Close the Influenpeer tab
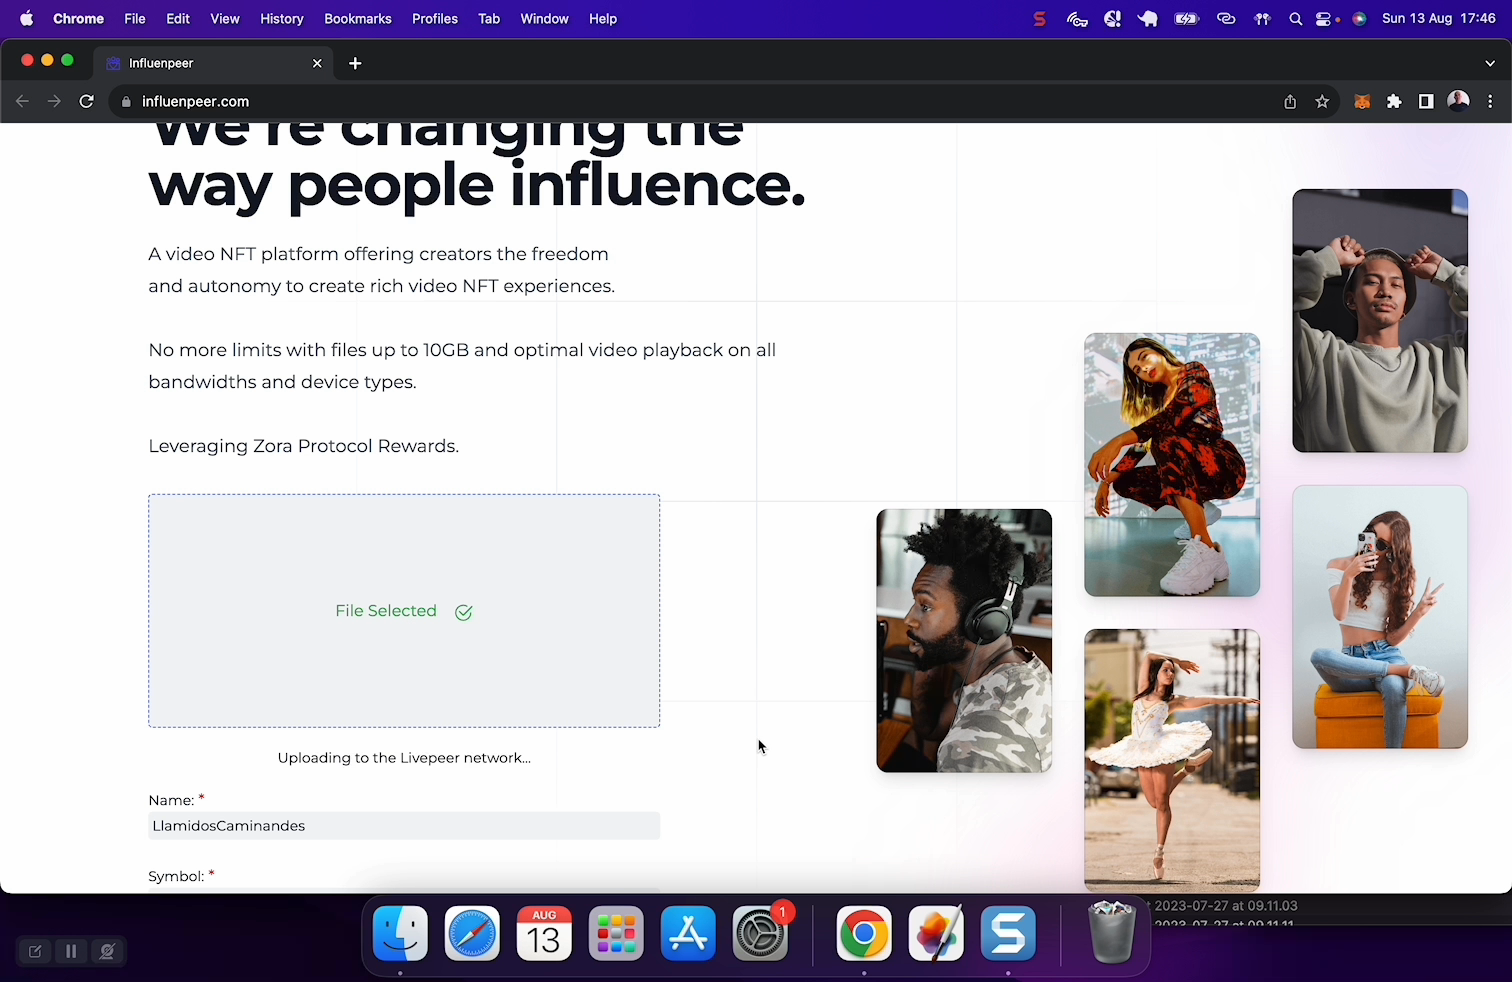 317,63
